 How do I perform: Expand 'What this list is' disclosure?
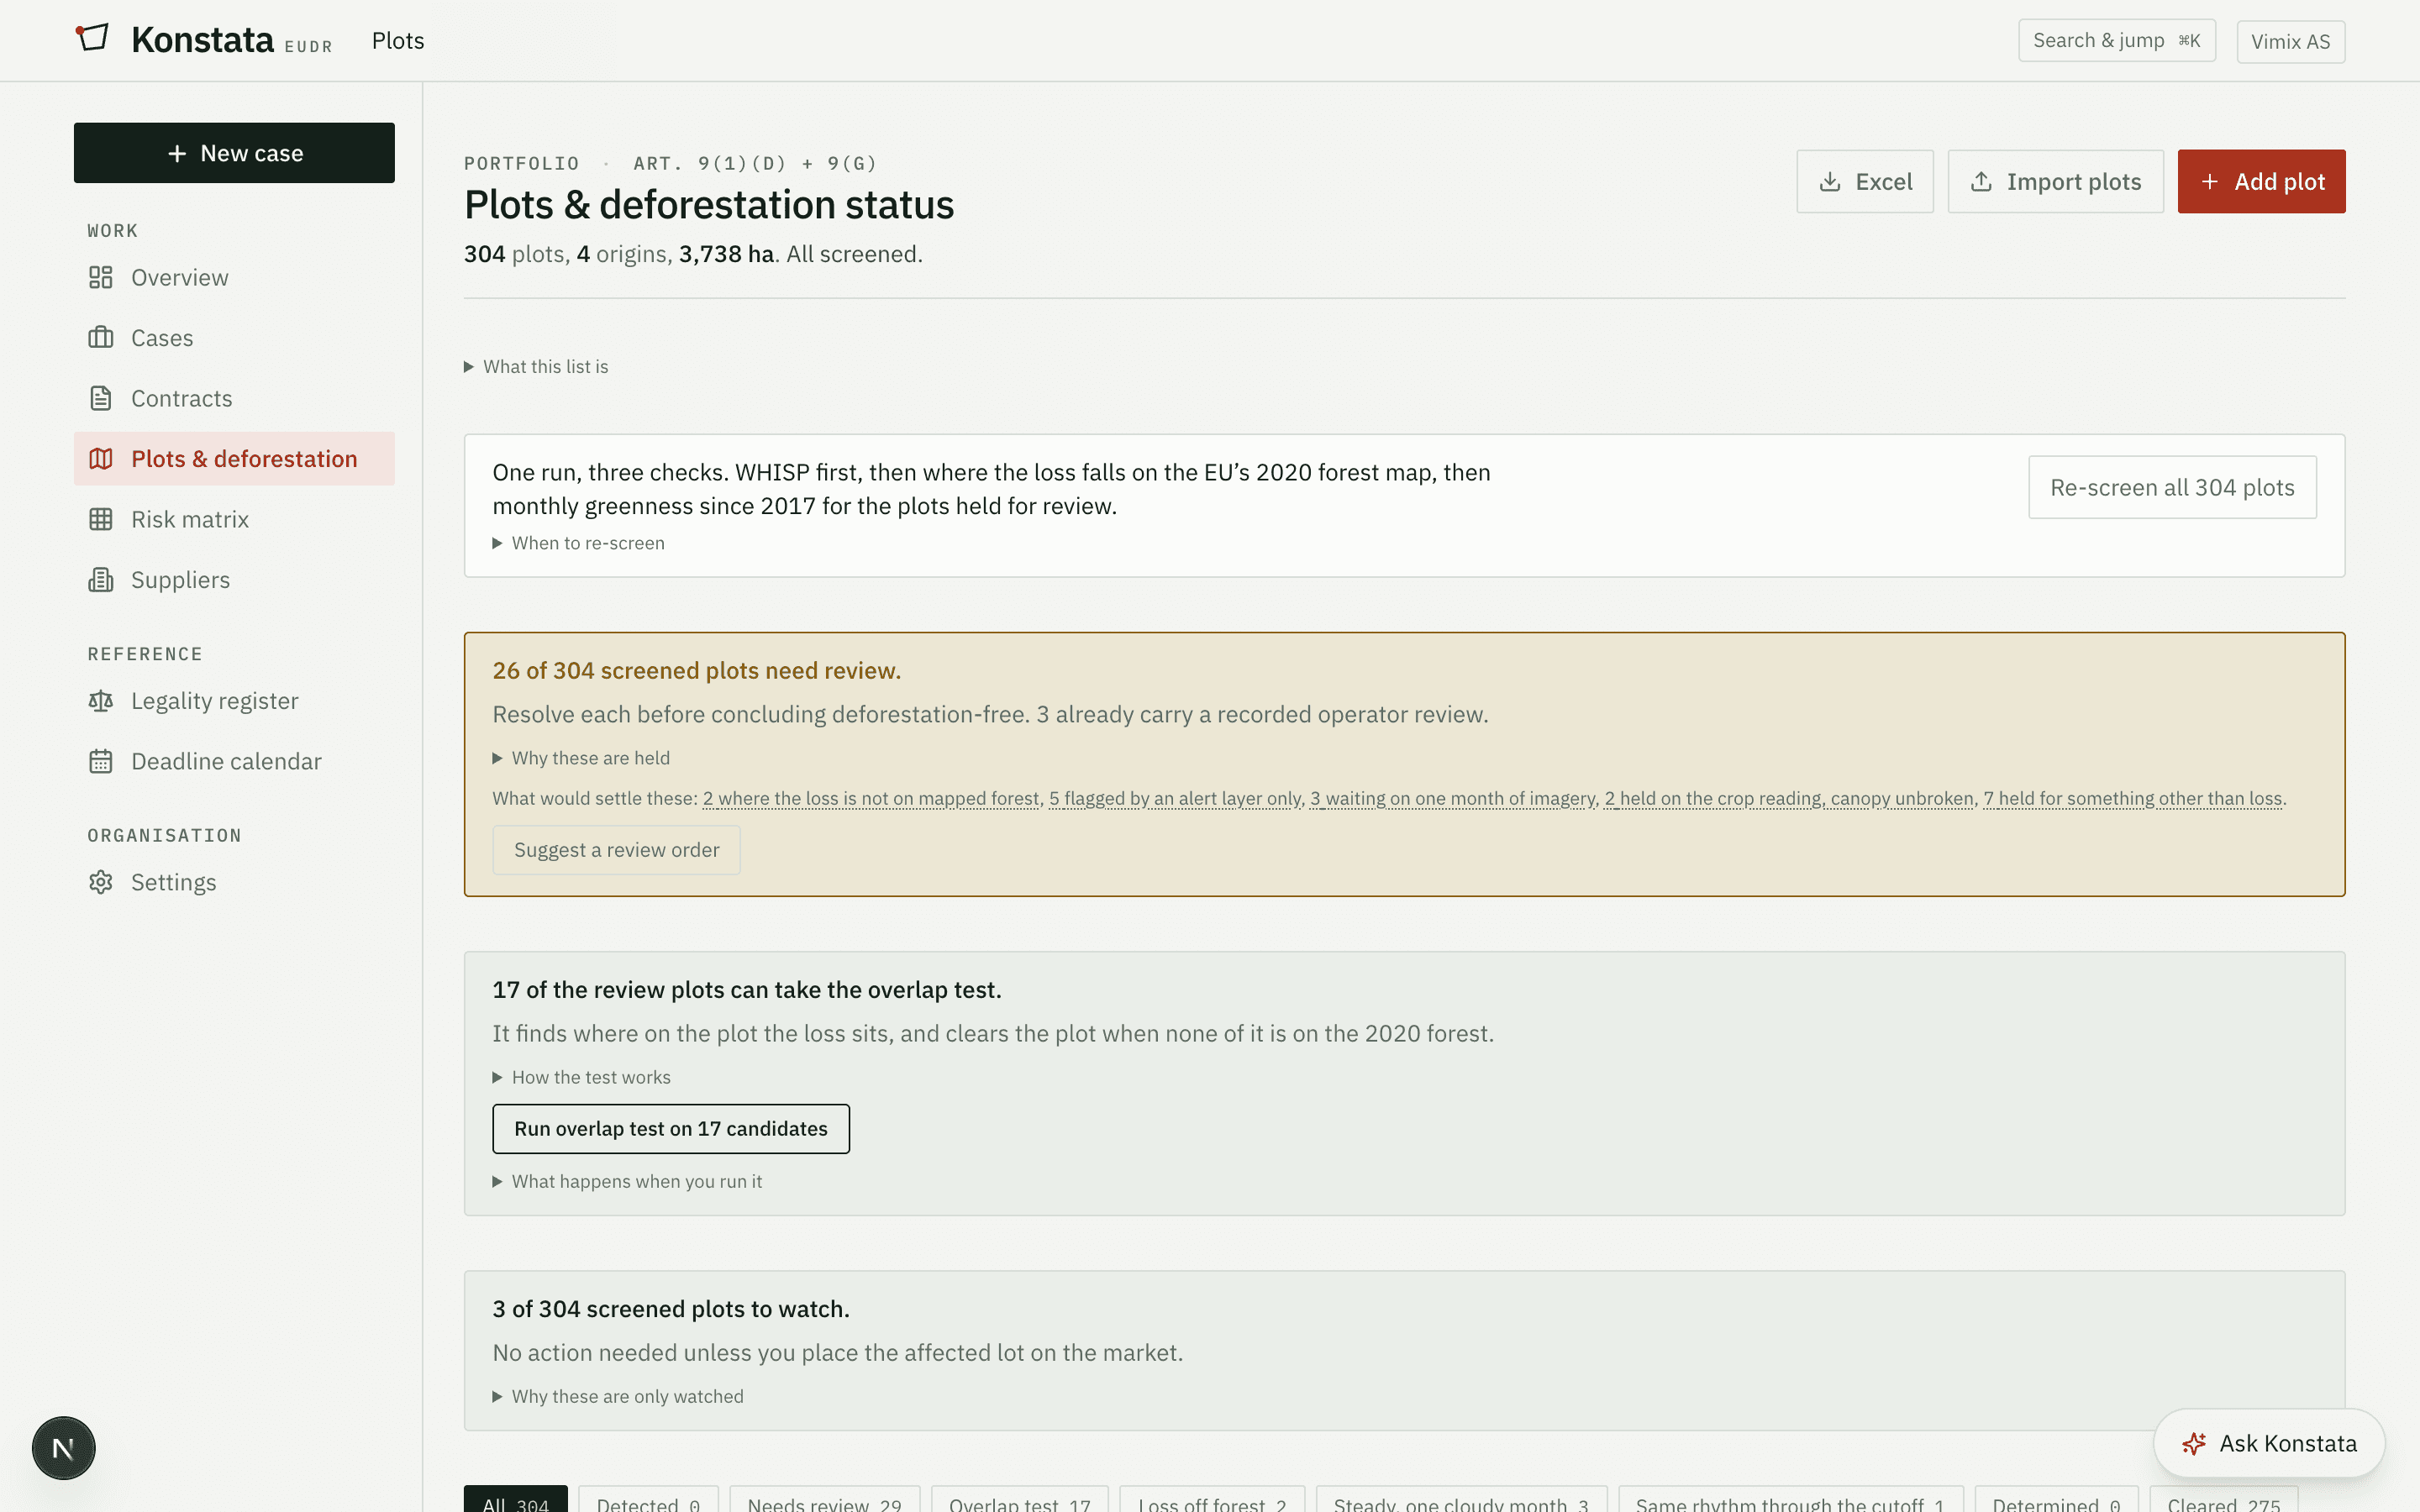536,367
